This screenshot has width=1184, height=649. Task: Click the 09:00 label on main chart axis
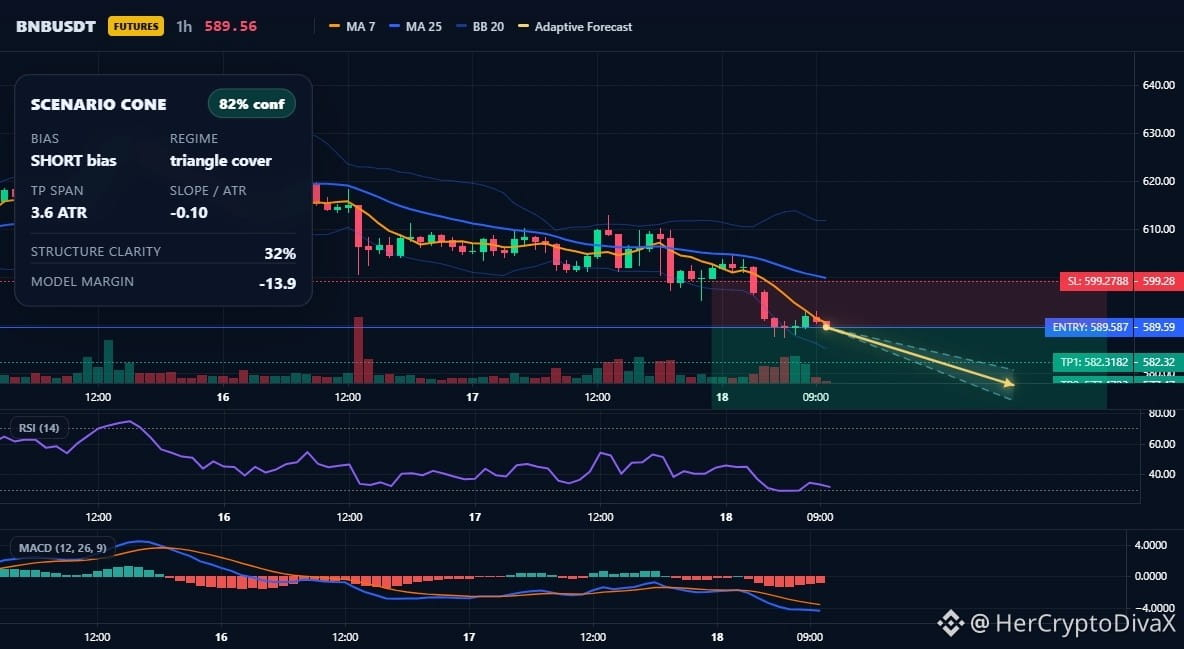tap(816, 397)
